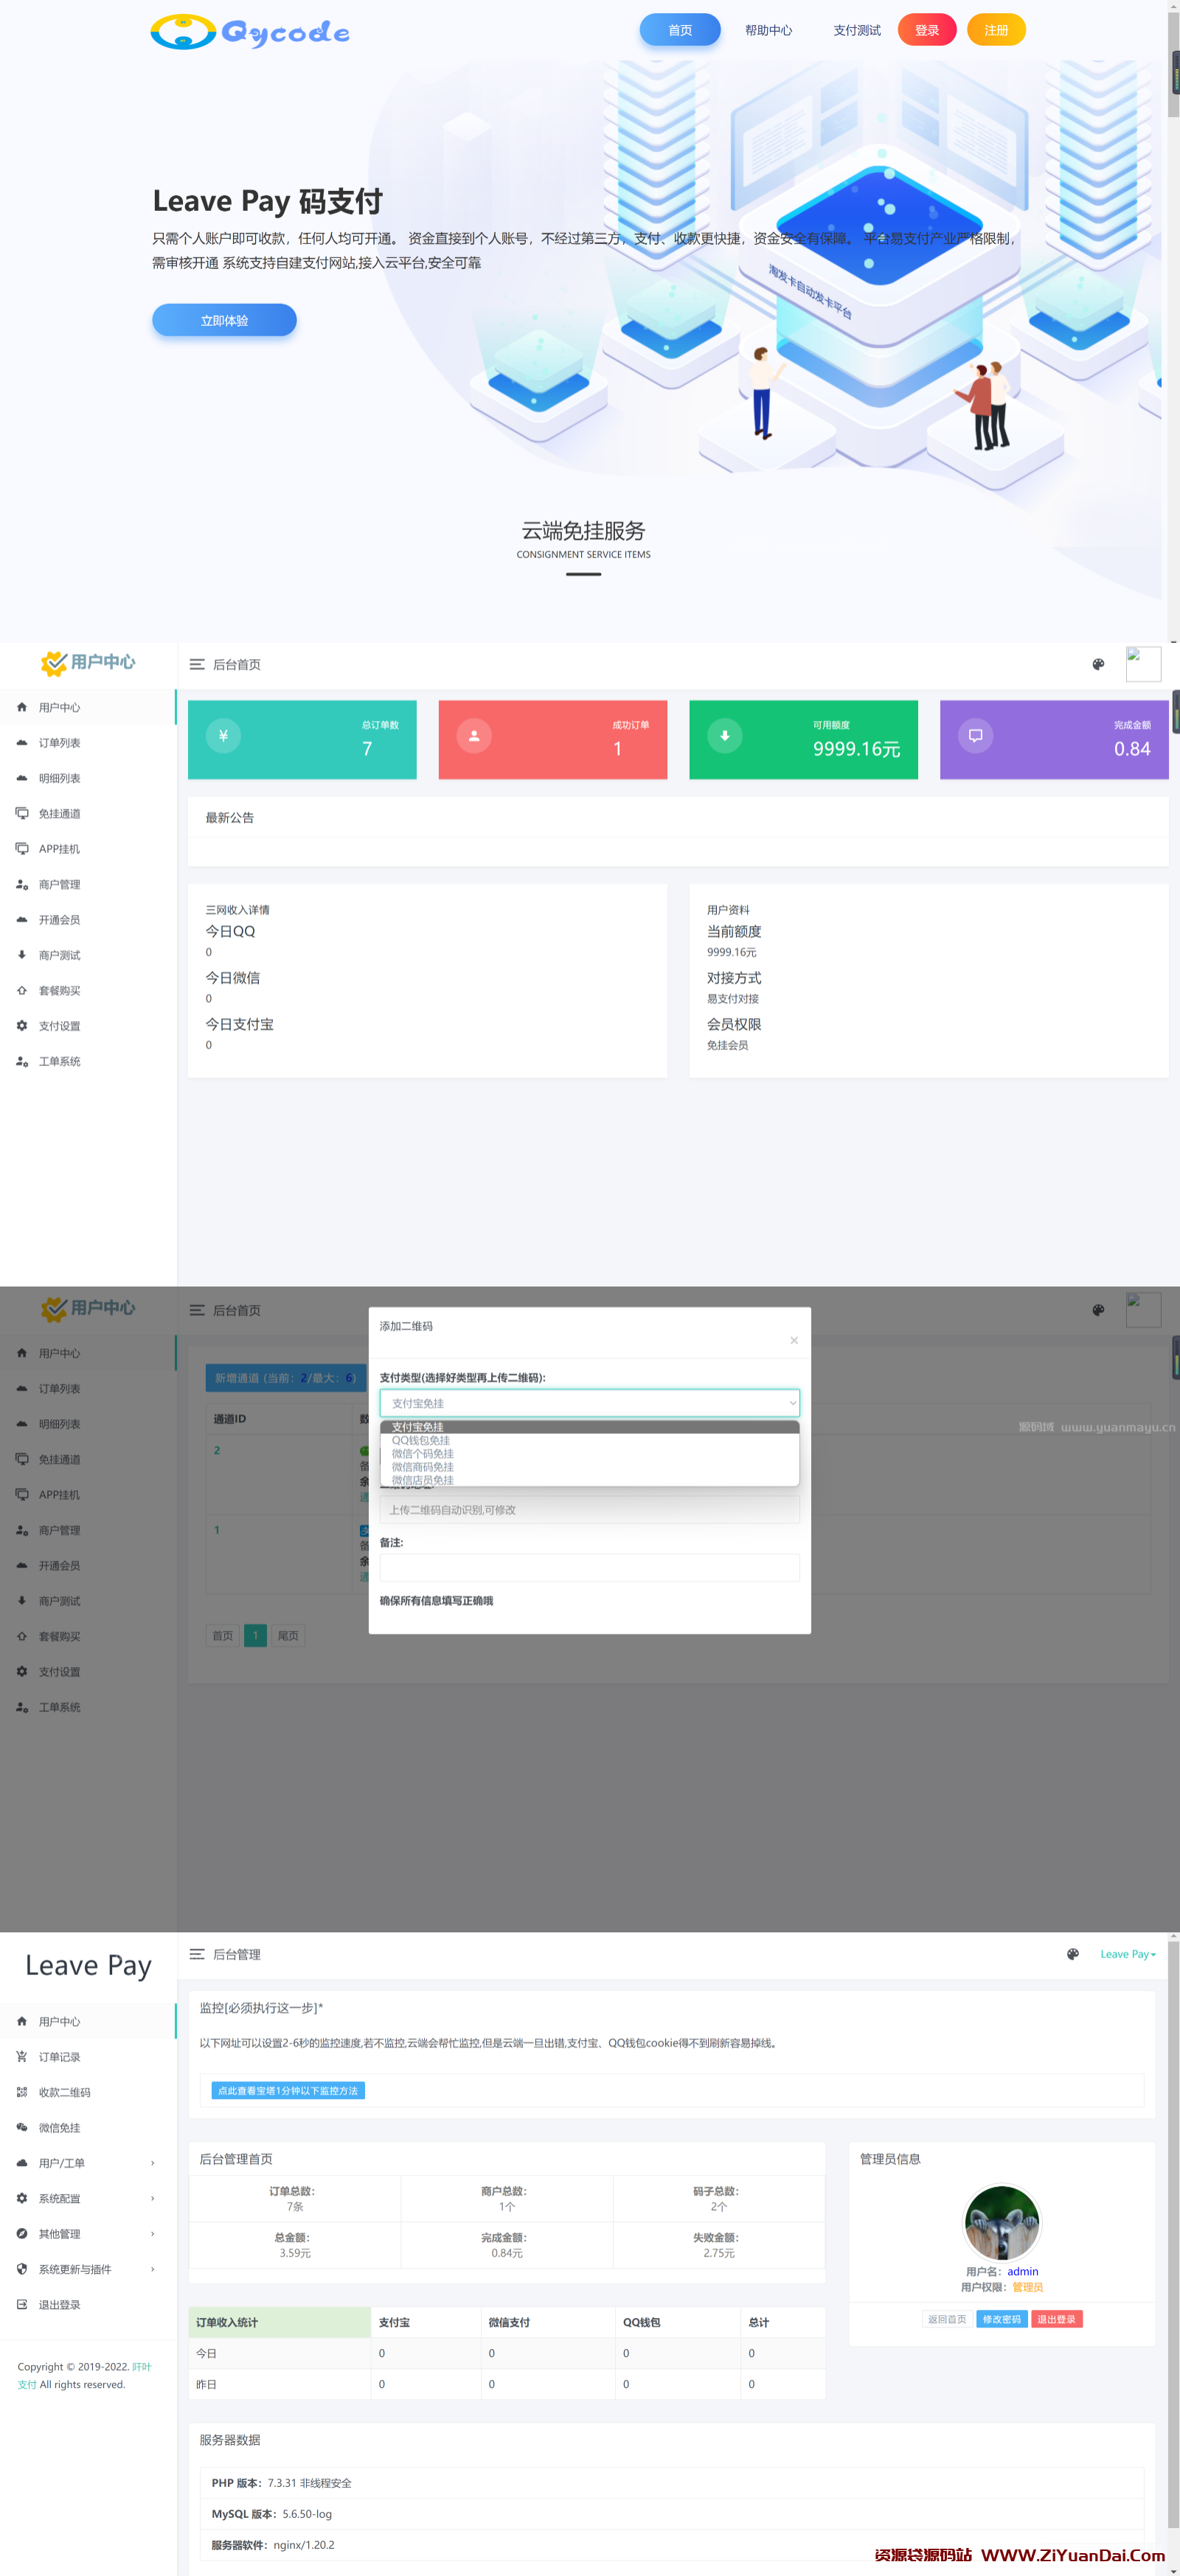Open the 支付类型 select box showing 支付宝免挂

(x=589, y=1403)
